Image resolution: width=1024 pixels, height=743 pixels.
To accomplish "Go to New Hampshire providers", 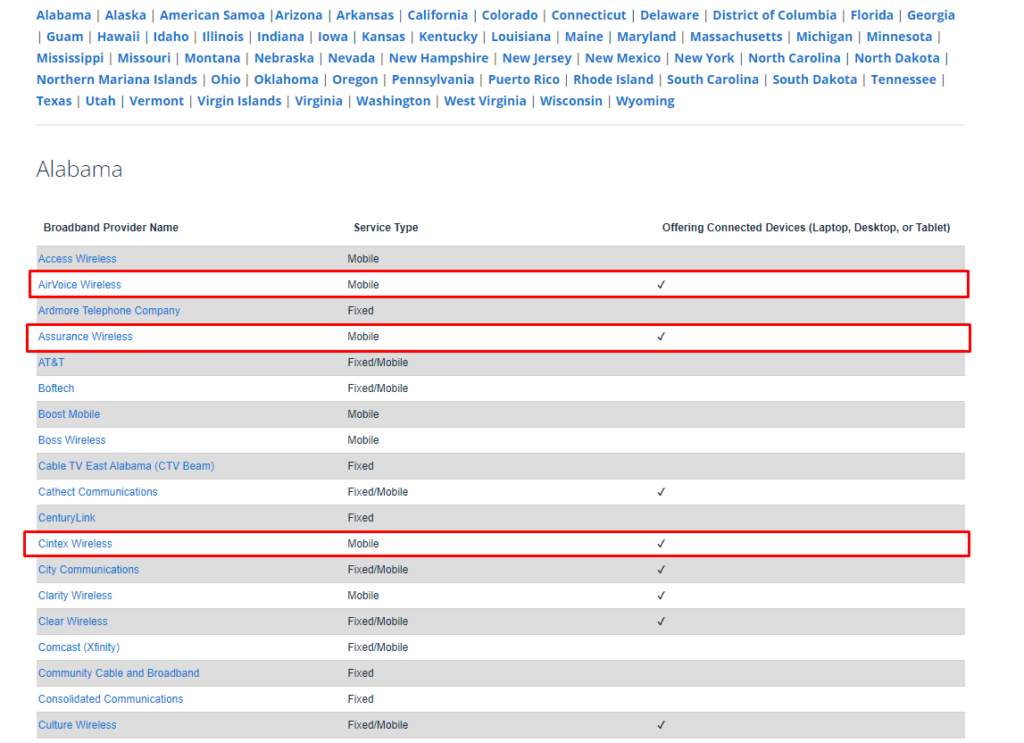I will click(438, 58).
